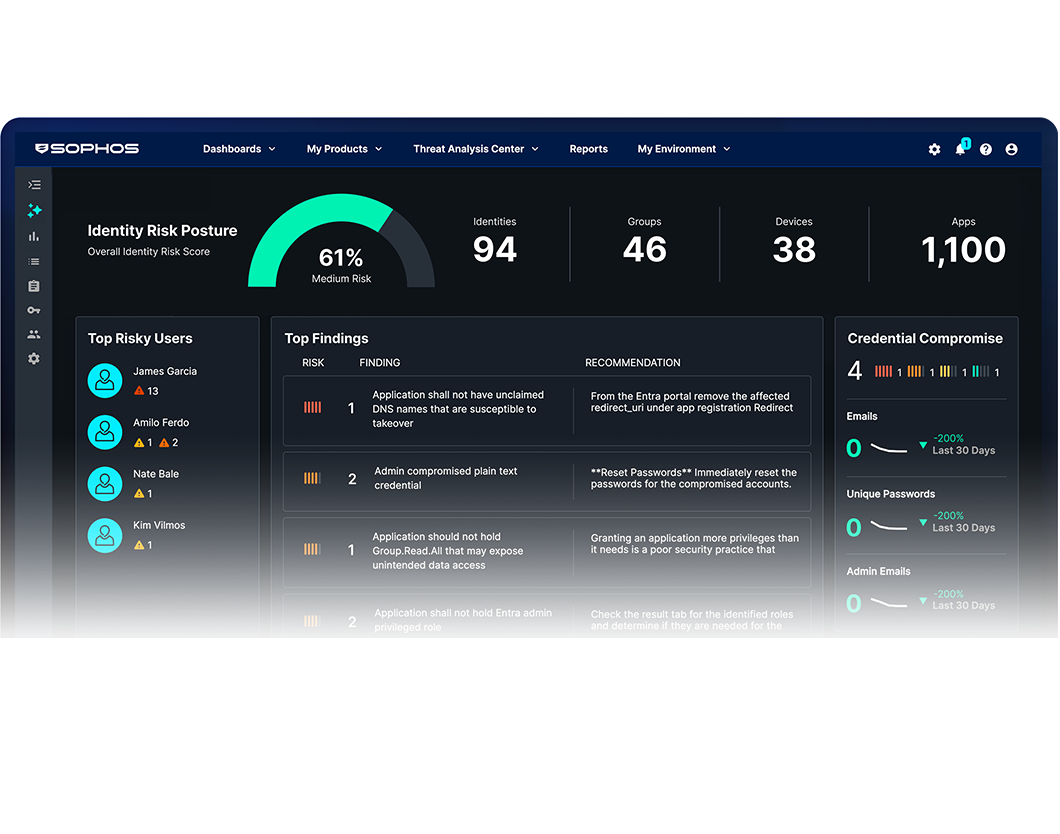This screenshot has width=1060, height=834.
Task: Open notifications bell icon
Action: click(961, 148)
